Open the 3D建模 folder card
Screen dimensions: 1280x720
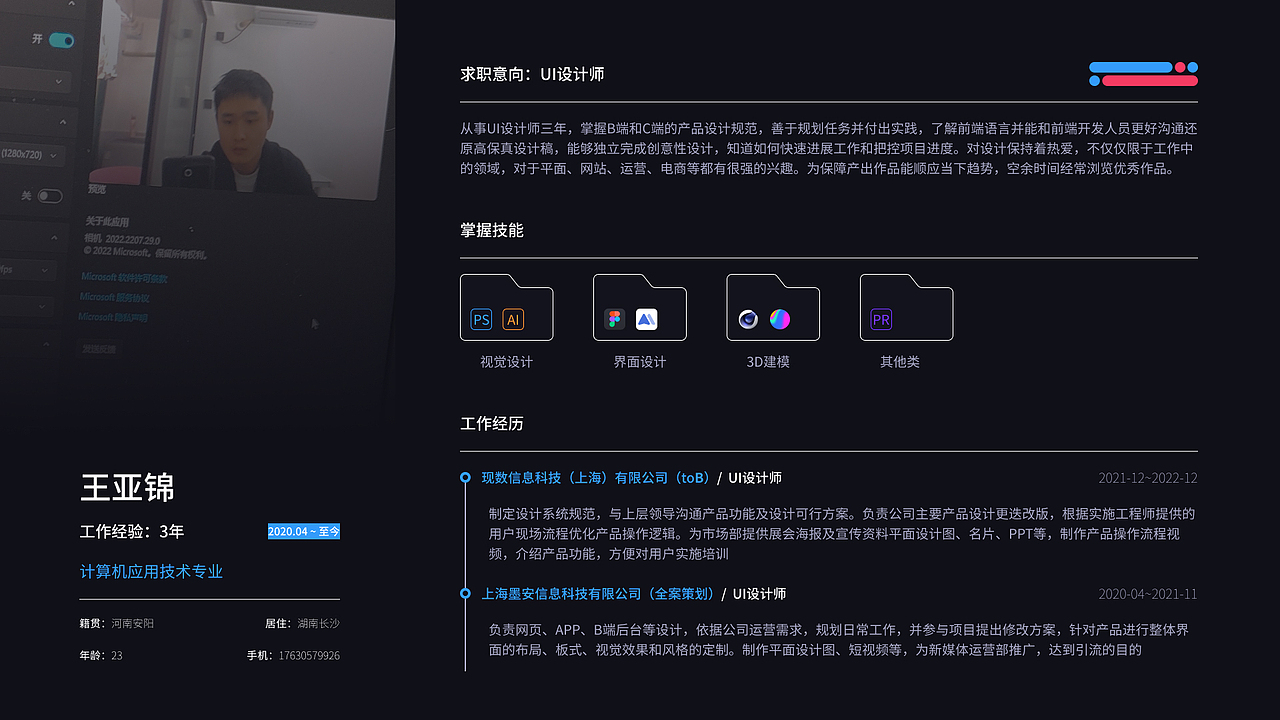(x=773, y=307)
